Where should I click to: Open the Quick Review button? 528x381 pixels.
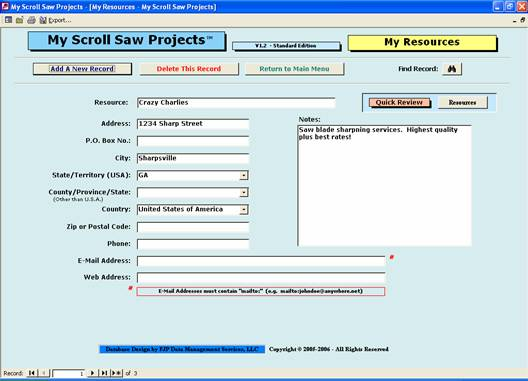[x=399, y=102]
